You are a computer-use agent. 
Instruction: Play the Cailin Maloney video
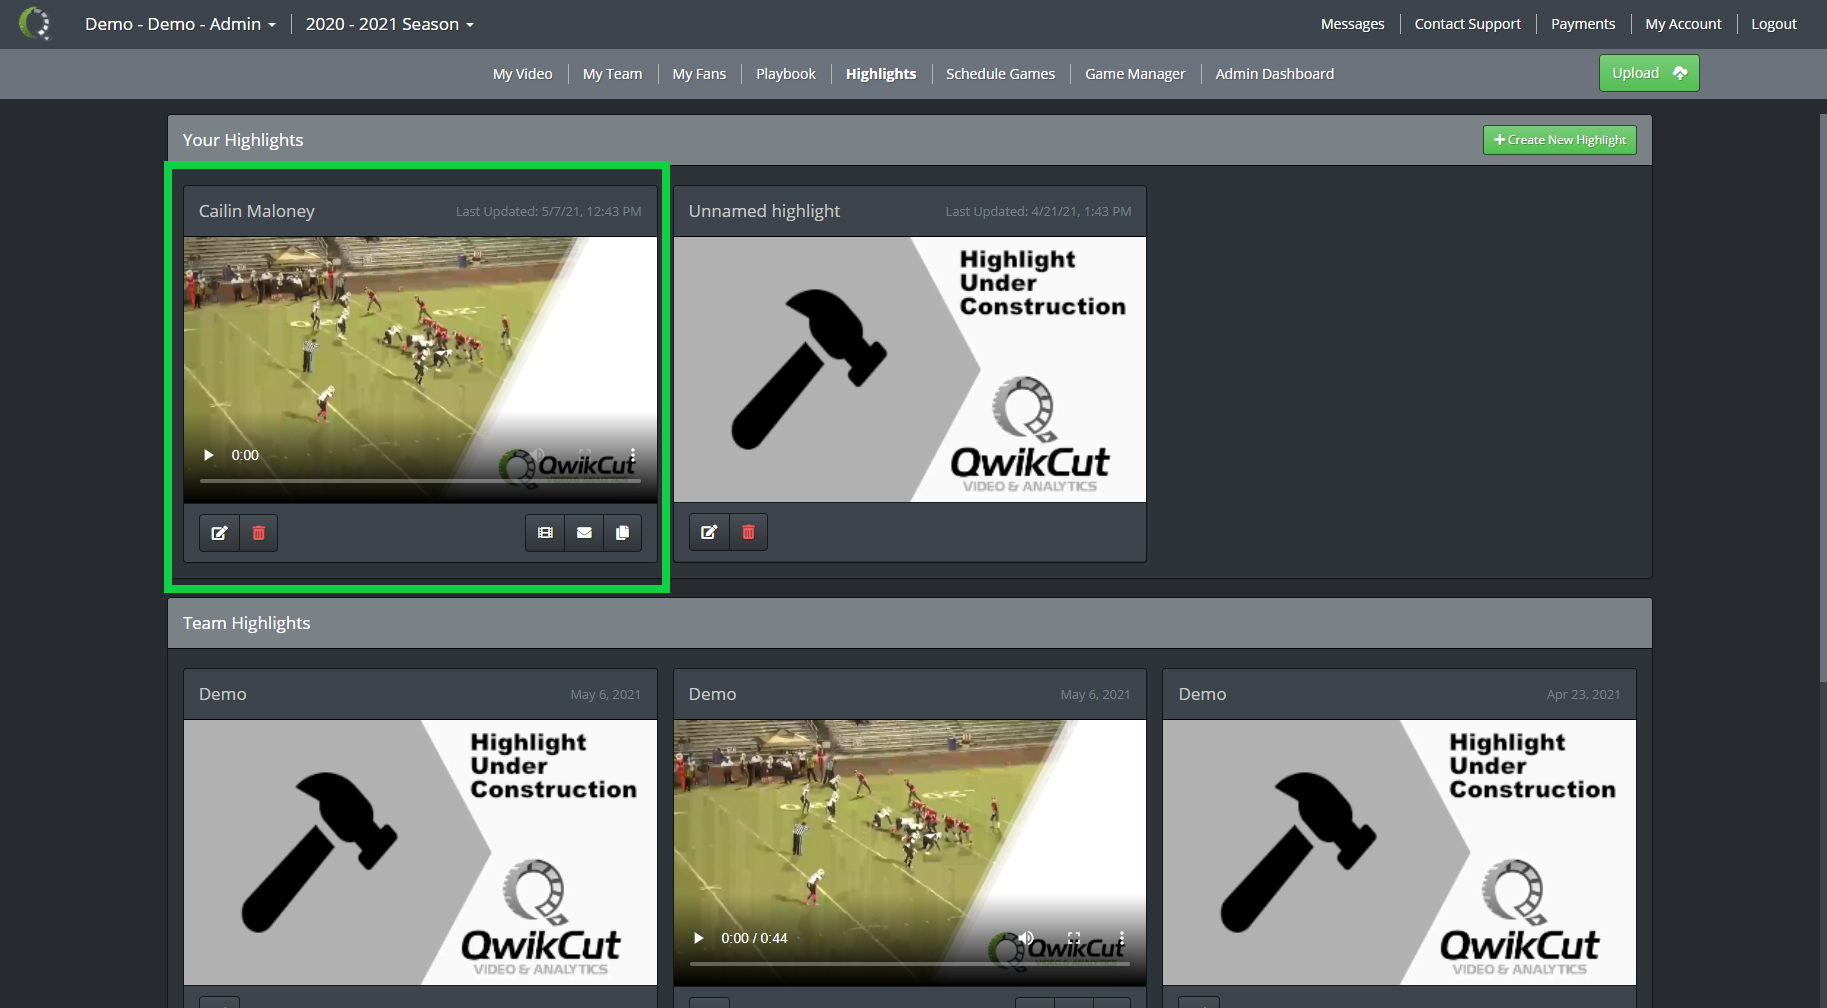(x=208, y=454)
